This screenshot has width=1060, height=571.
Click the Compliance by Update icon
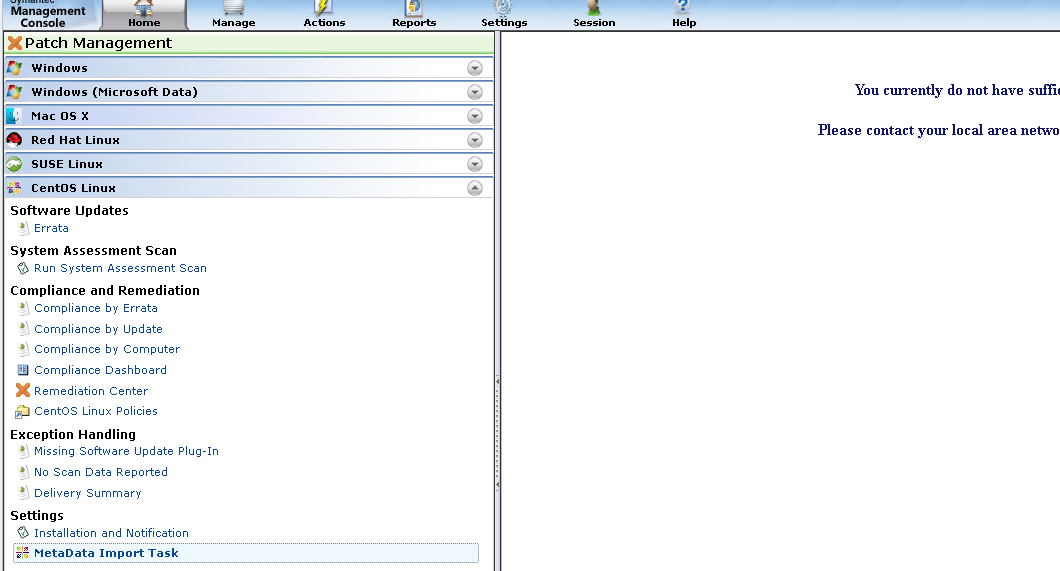(23, 329)
